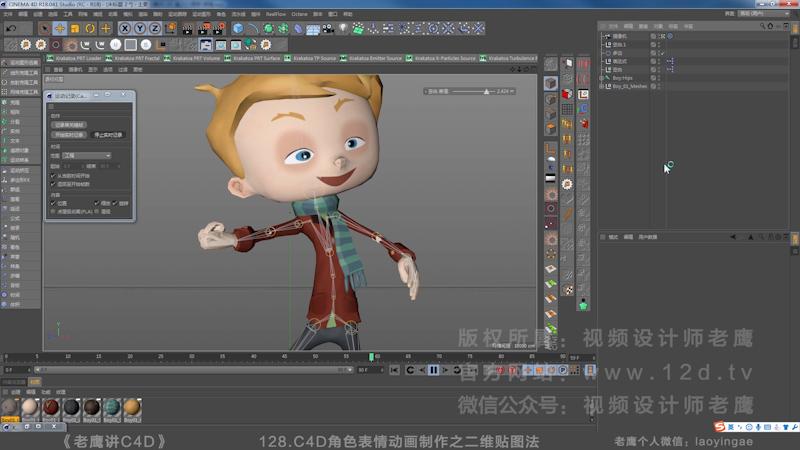Open the time mode dropdown in the dialog

coord(87,156)
